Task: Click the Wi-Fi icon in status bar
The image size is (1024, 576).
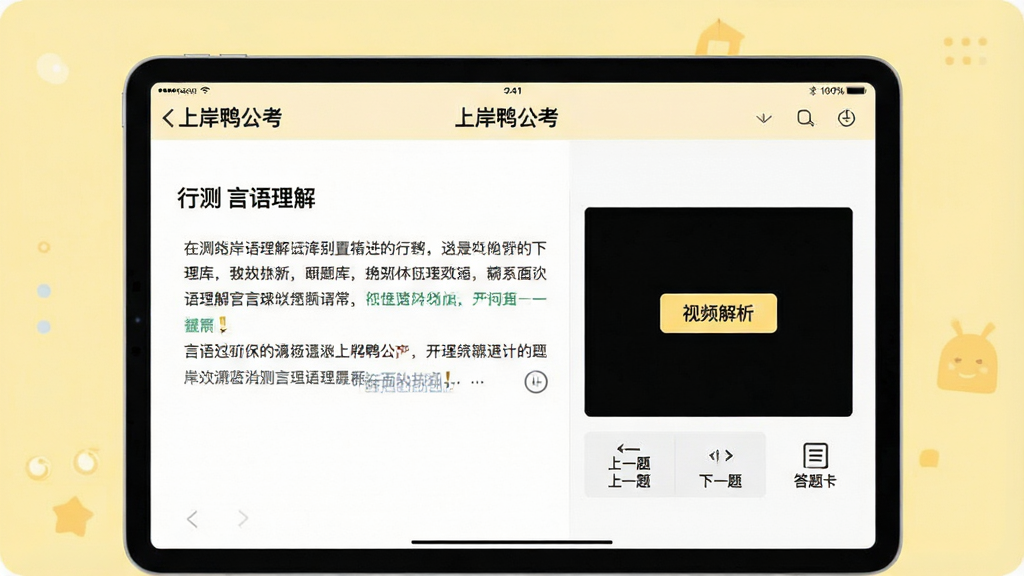Action: click(x=205, y=90)
